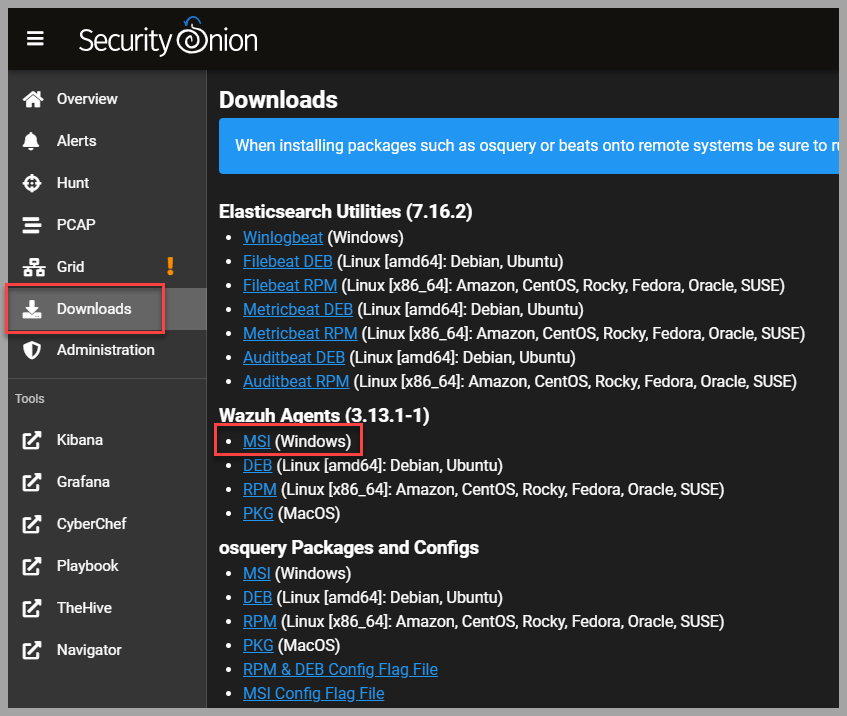The height and width of the screenshot is (716, 847).
Task: Download the osquery PKG for MacOS
Action: [258, 646]
